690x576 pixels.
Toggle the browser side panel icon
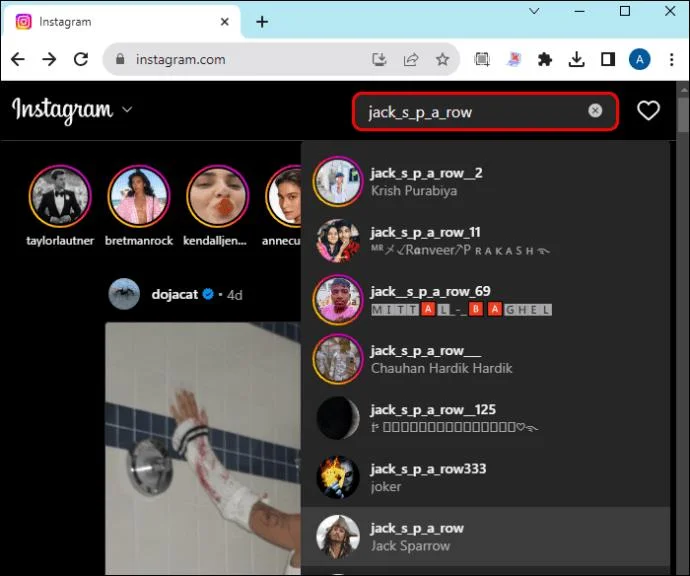coord(608,59)
